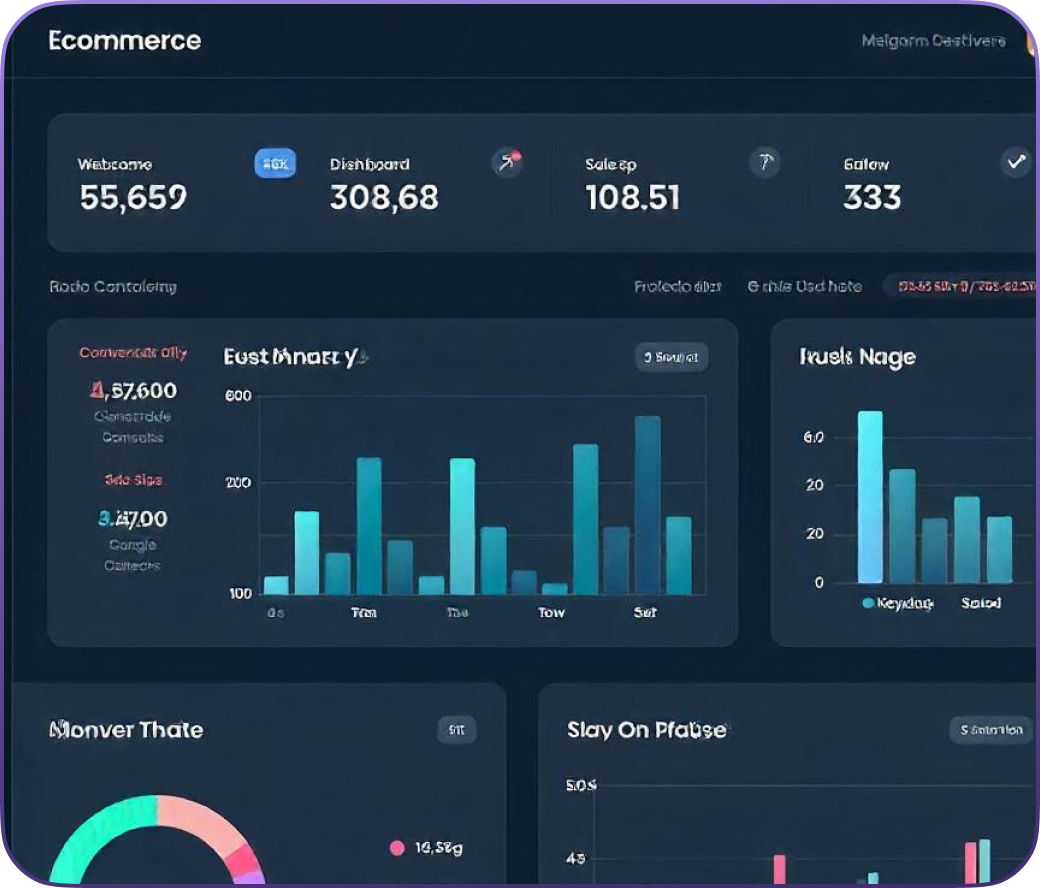The image size is (1040, 888).
Task: Toggle the Keyding series label in the legend
Action: (904, 603)
